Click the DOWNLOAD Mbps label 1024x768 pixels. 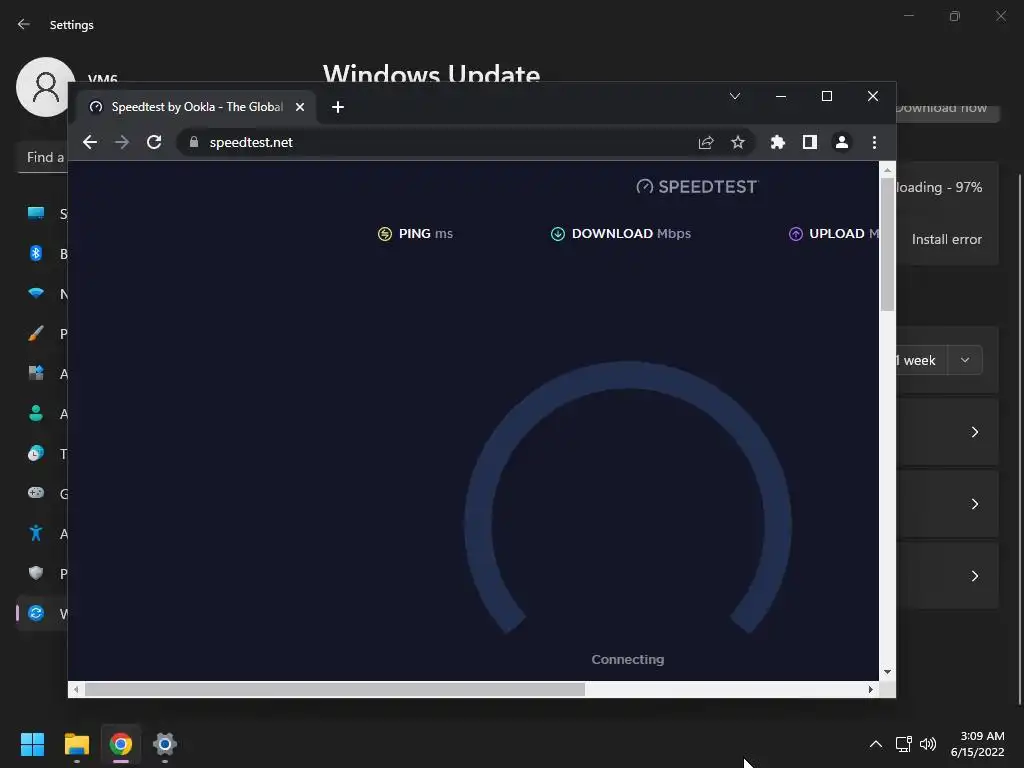click(x=632, y=234)
